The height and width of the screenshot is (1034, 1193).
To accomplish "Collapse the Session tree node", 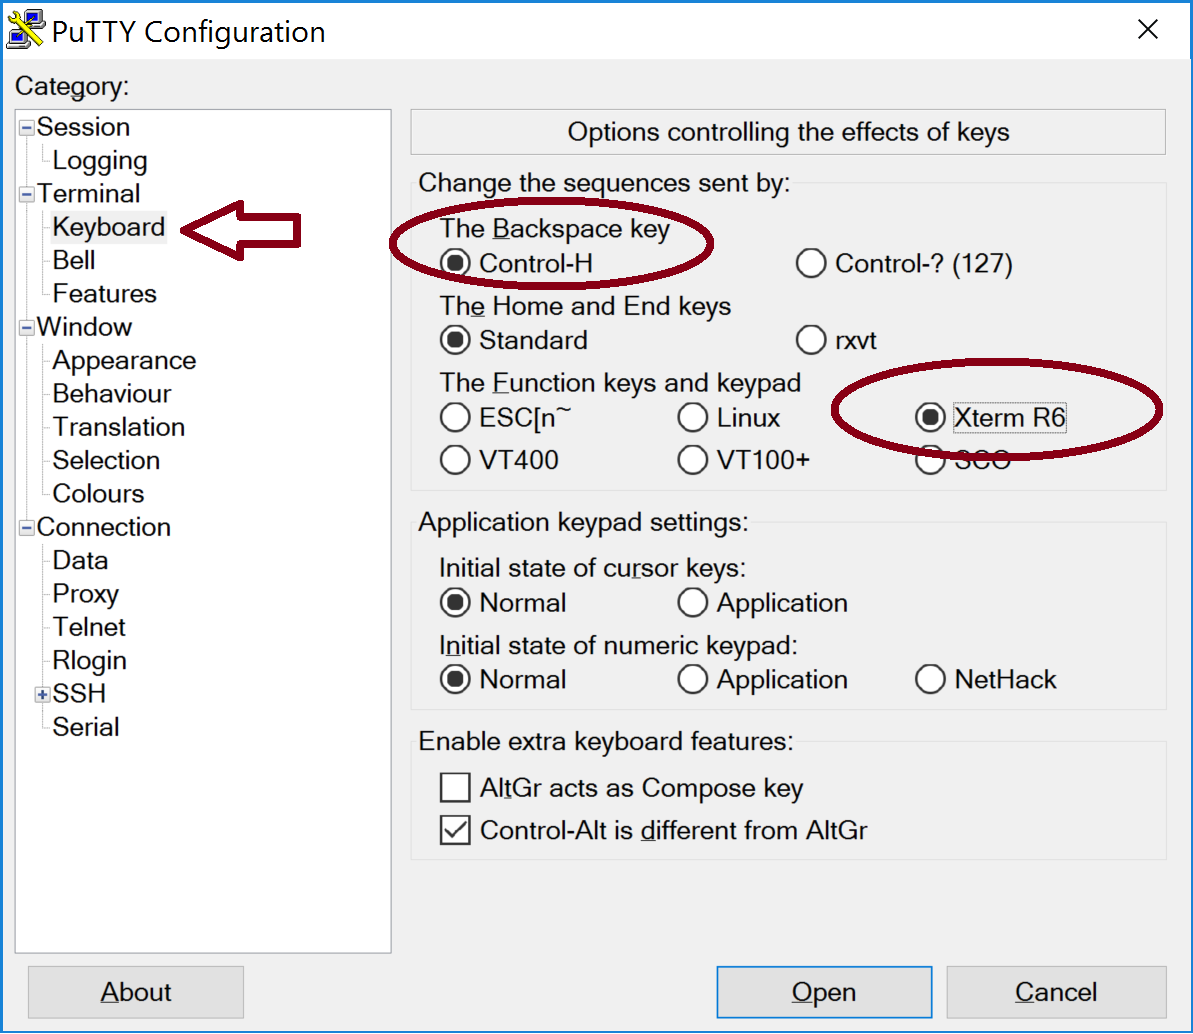I will (x=27, y=128).
